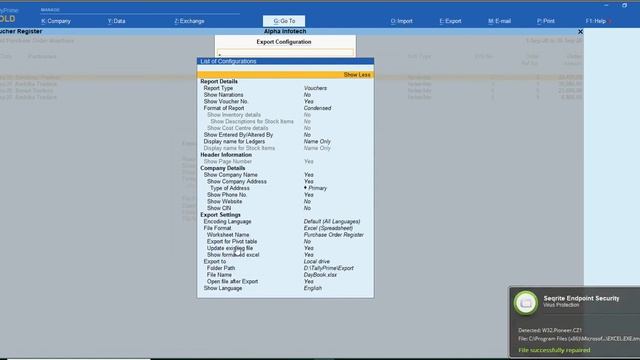Open F1: Help menu

pyautogui.click(x=596, y=21)
